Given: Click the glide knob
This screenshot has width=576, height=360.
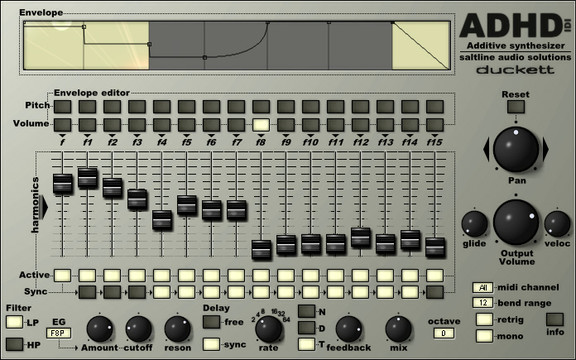Looking at the screenshot, I should [474, 224].
